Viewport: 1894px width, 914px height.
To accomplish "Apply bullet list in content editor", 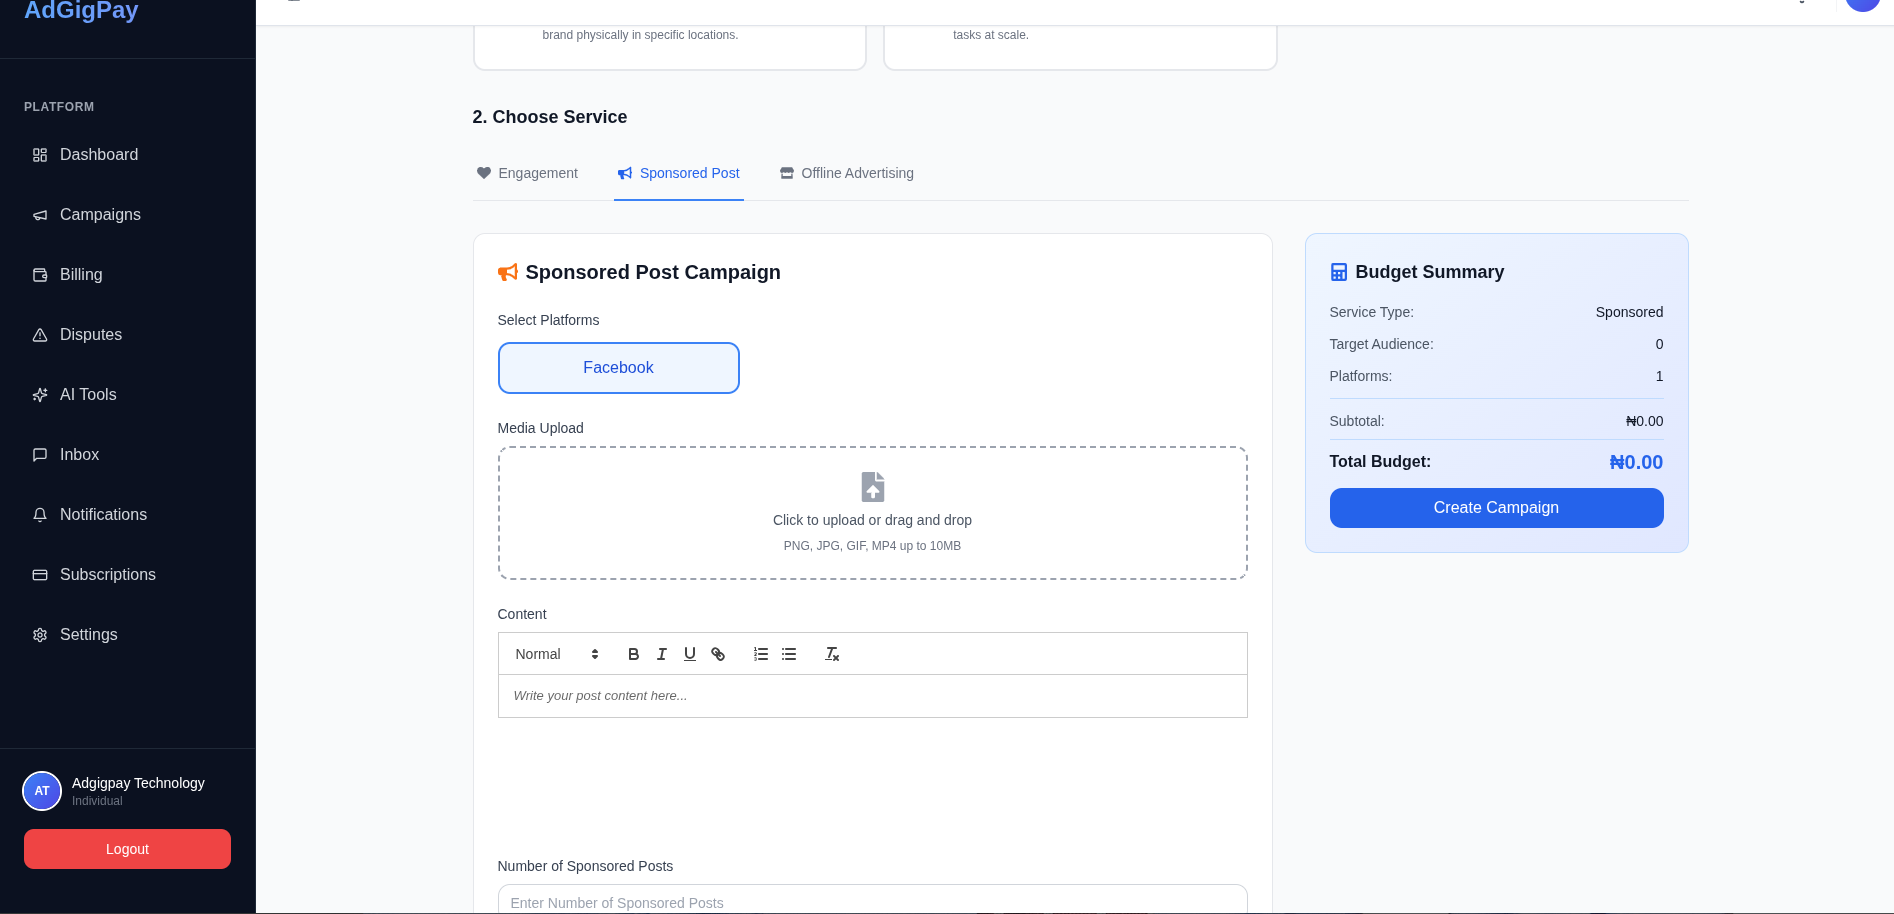I will pyautogui.click(x=789, y=654).
